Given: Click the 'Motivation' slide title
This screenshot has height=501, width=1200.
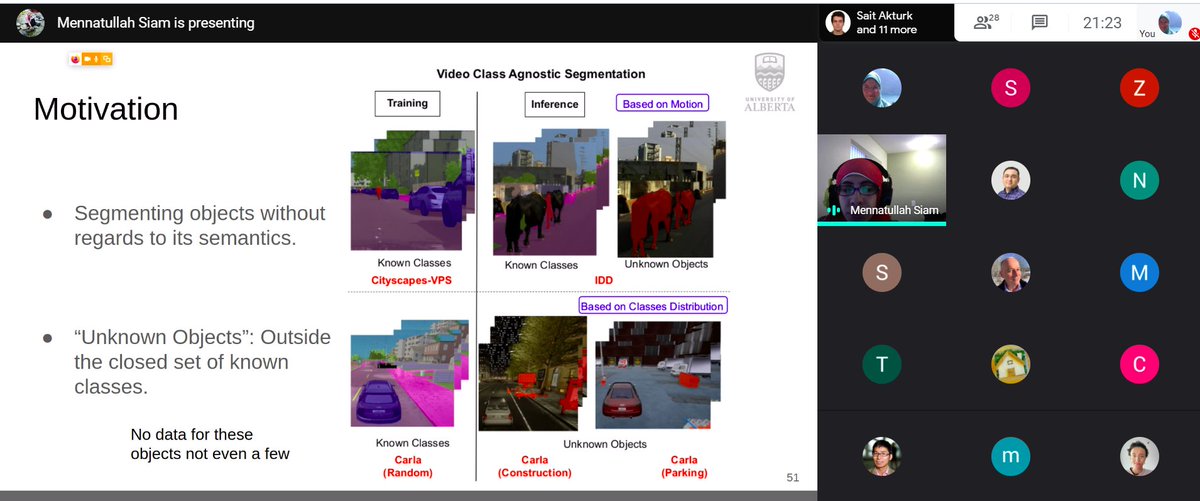Looking at the screenshot, I should [x=106, y=108].
